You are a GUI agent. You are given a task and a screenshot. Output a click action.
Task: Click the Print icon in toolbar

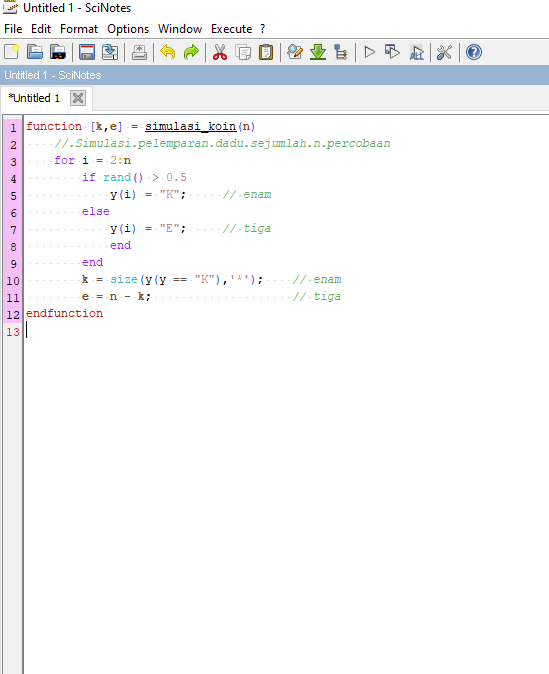[x=139, y=52]
